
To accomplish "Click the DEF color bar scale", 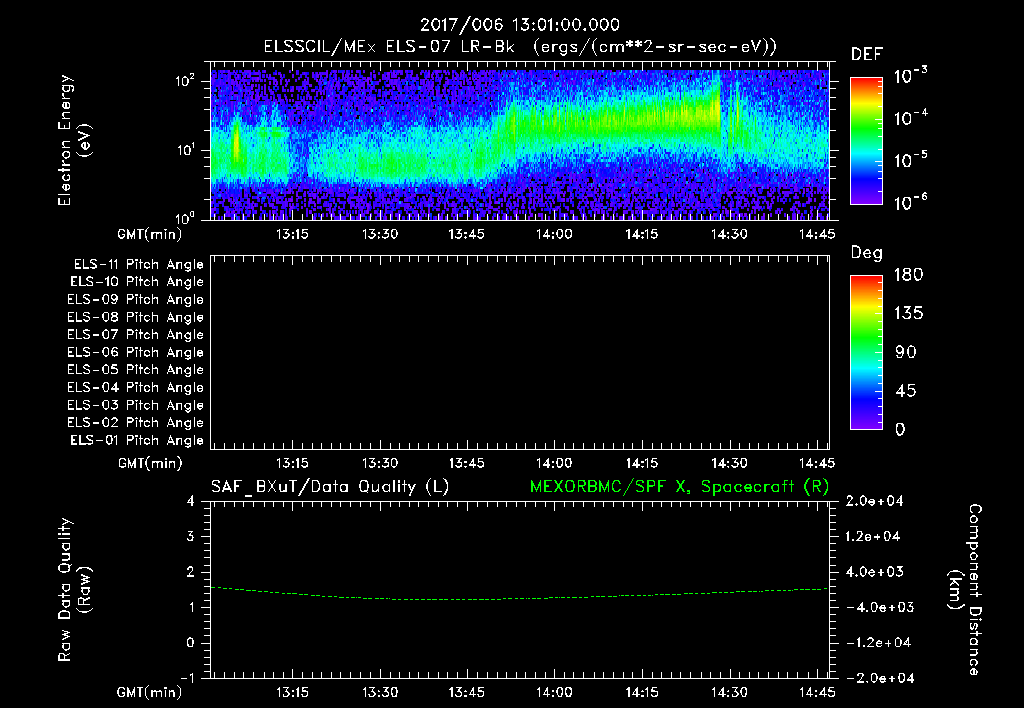I will pos(866,141).
